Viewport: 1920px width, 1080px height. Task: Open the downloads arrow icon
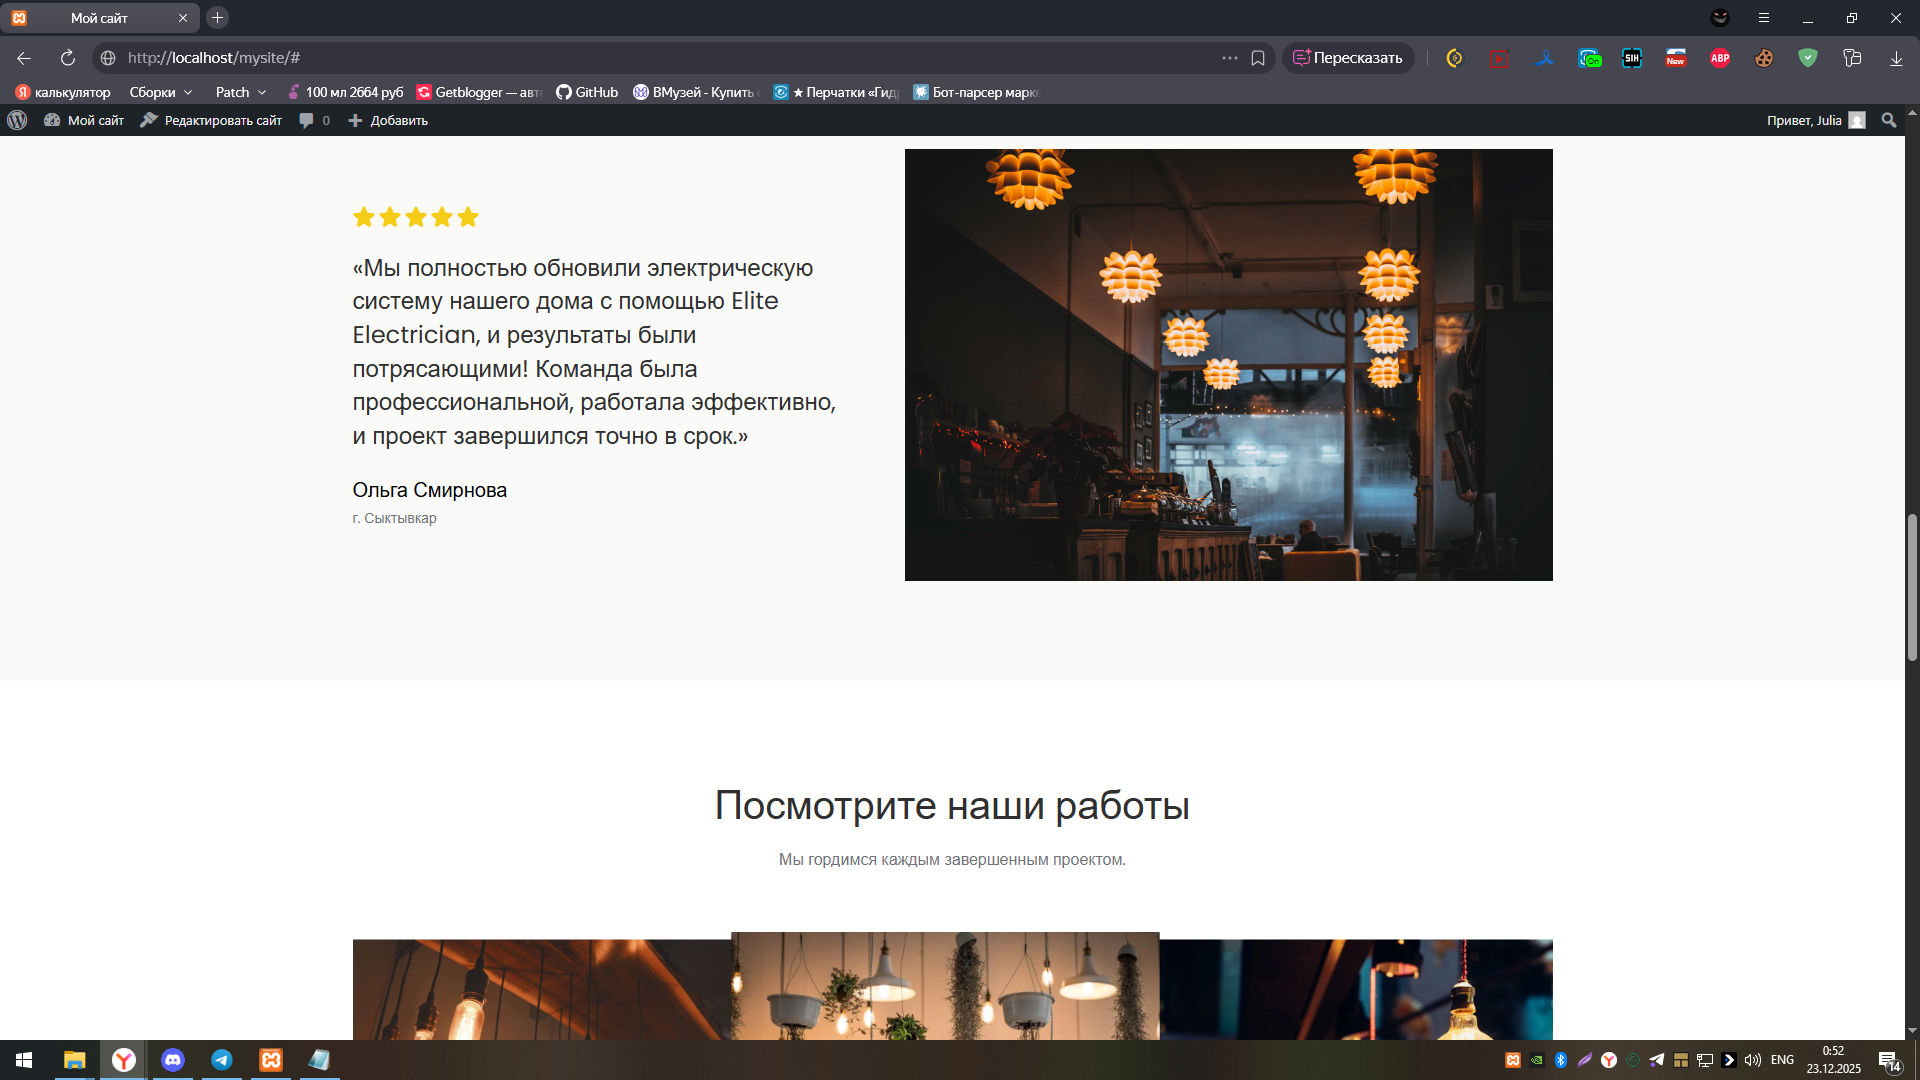tap(1896, 58)
